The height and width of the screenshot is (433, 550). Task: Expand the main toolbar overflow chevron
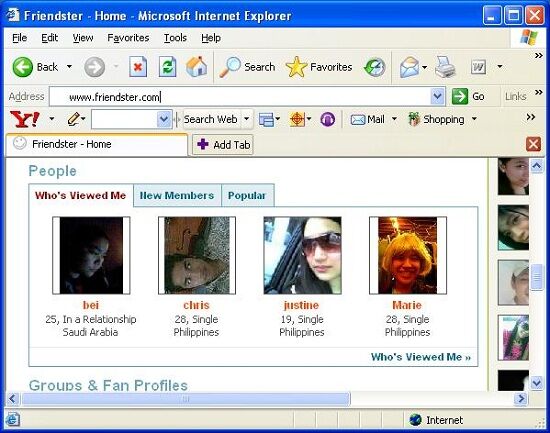(538, 55)
